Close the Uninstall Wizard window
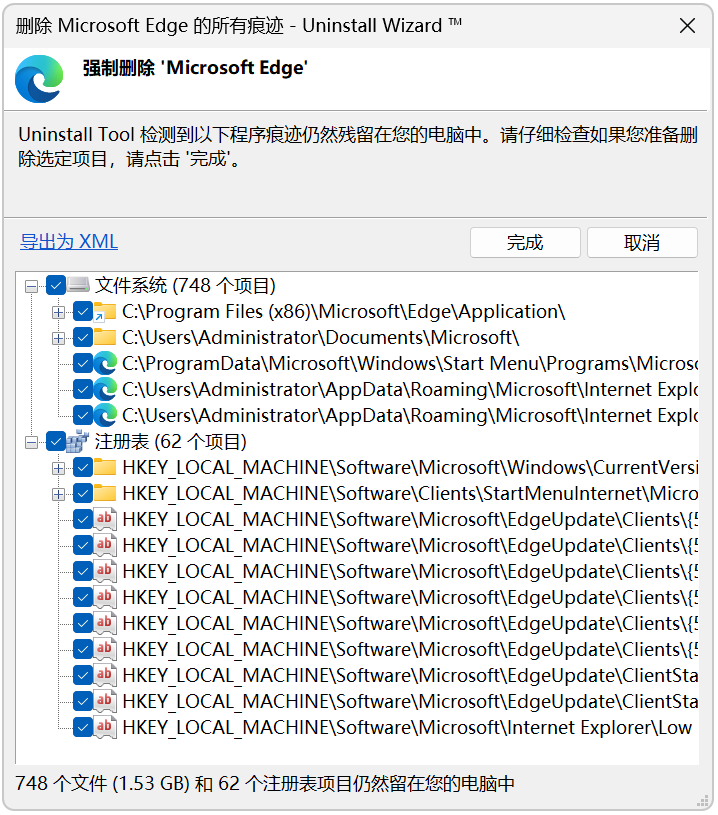 pos(687,25)
